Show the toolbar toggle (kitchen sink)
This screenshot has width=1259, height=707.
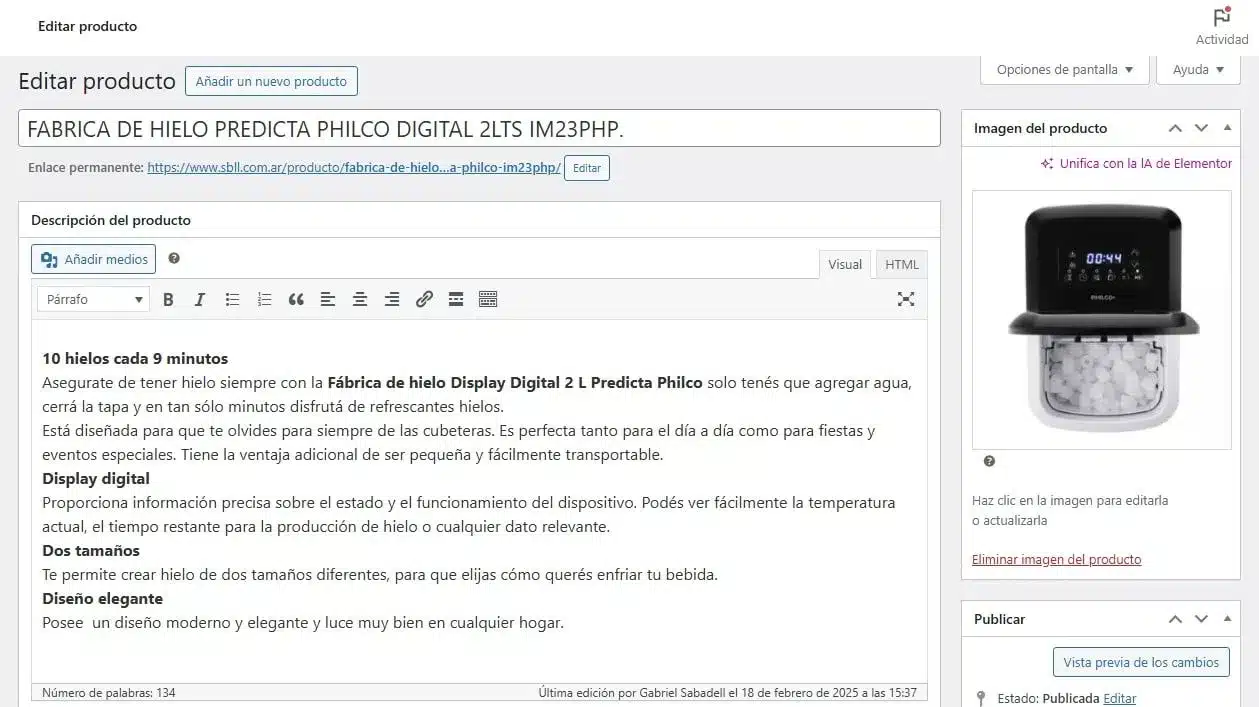488,299
